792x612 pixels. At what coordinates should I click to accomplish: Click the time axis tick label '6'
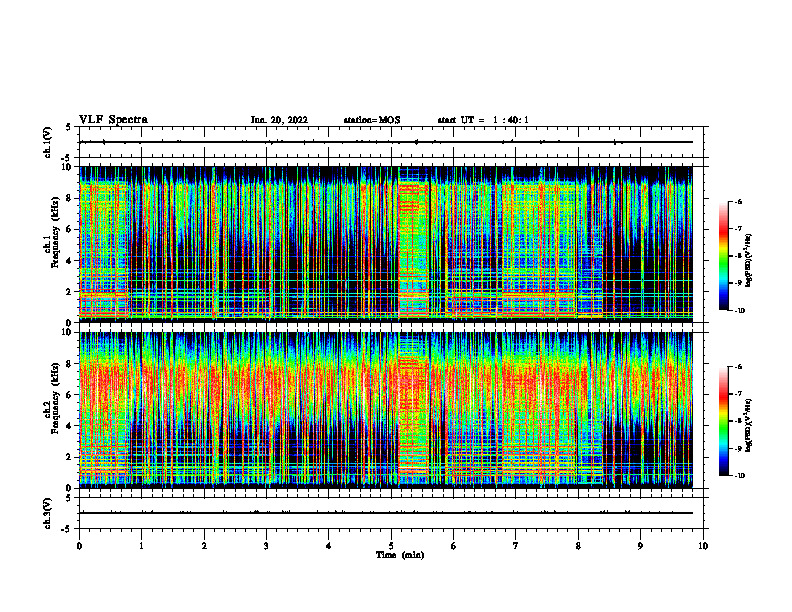tap(454, 546)
